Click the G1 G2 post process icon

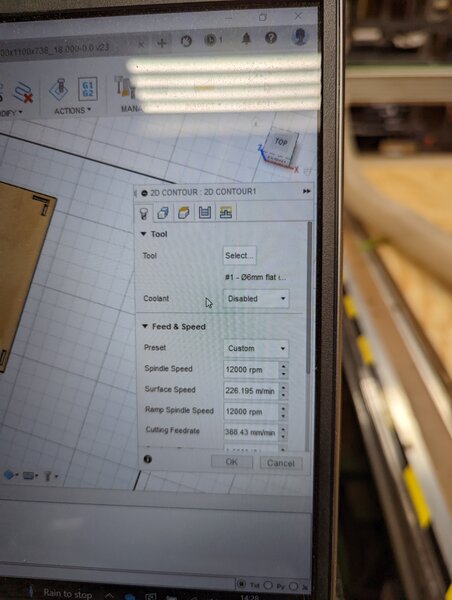(x=87, y=90)
